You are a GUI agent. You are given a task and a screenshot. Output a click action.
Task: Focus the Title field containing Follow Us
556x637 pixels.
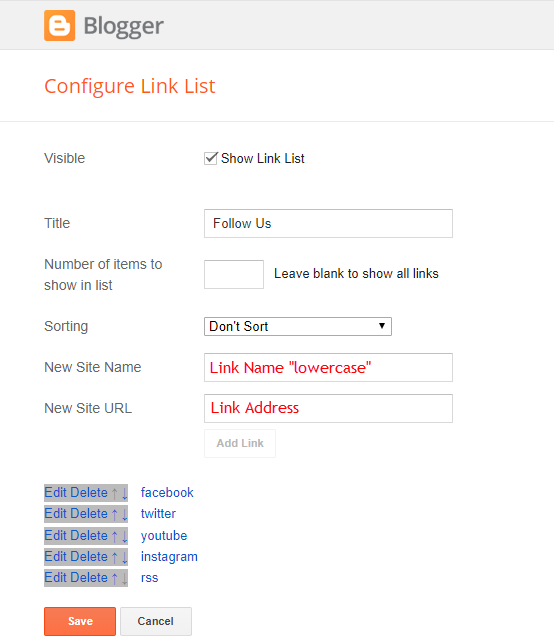point(328,223)
